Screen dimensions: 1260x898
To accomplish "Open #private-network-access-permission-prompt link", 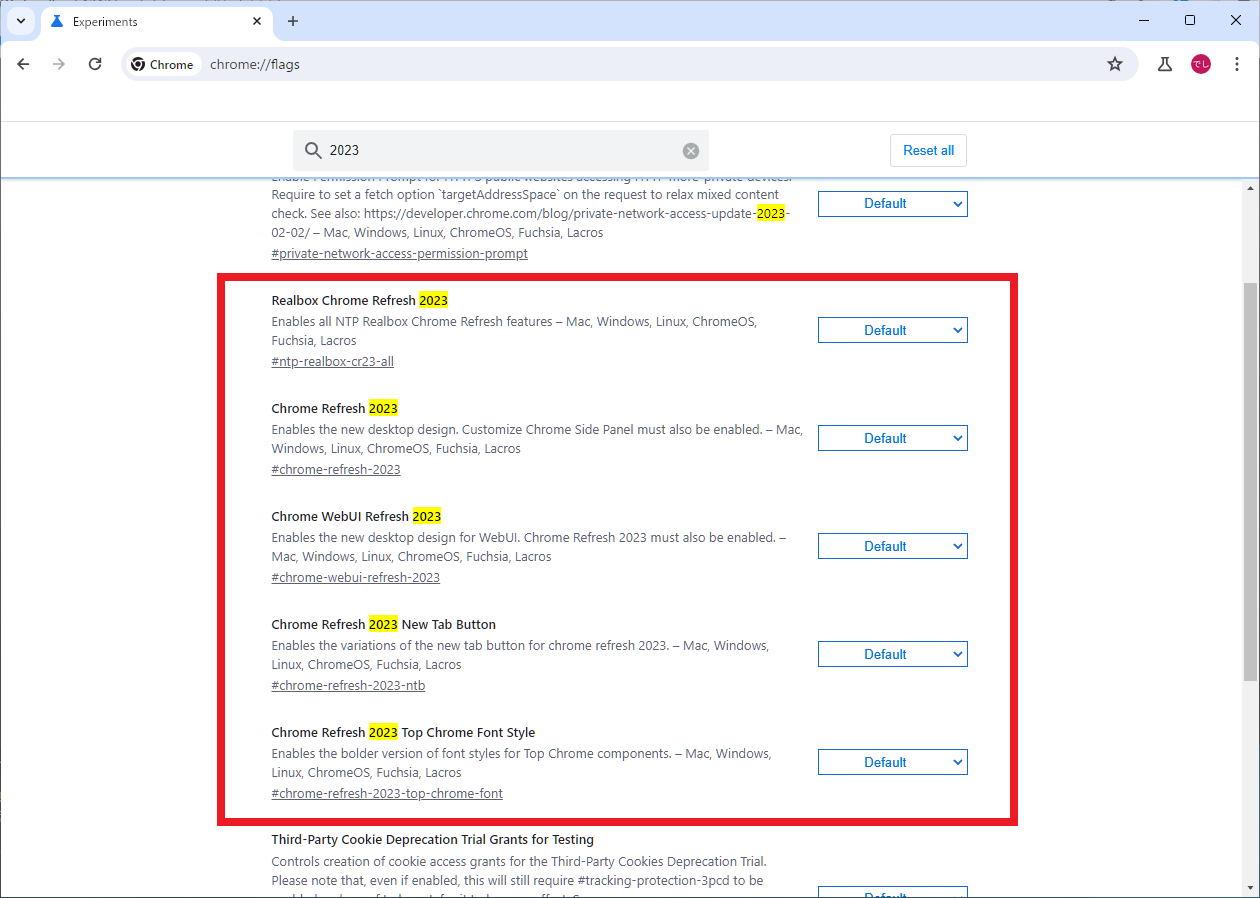I will tap(400, 254).
